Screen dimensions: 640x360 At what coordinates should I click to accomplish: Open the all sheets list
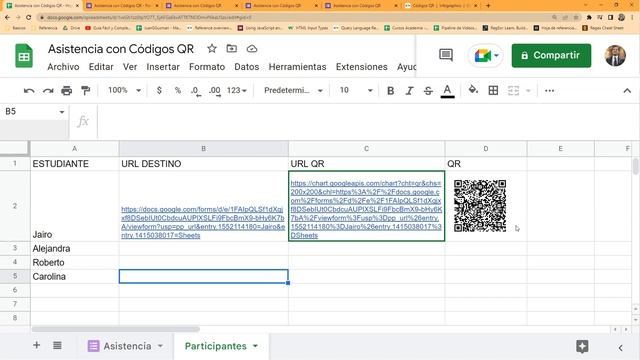[57, 346]
